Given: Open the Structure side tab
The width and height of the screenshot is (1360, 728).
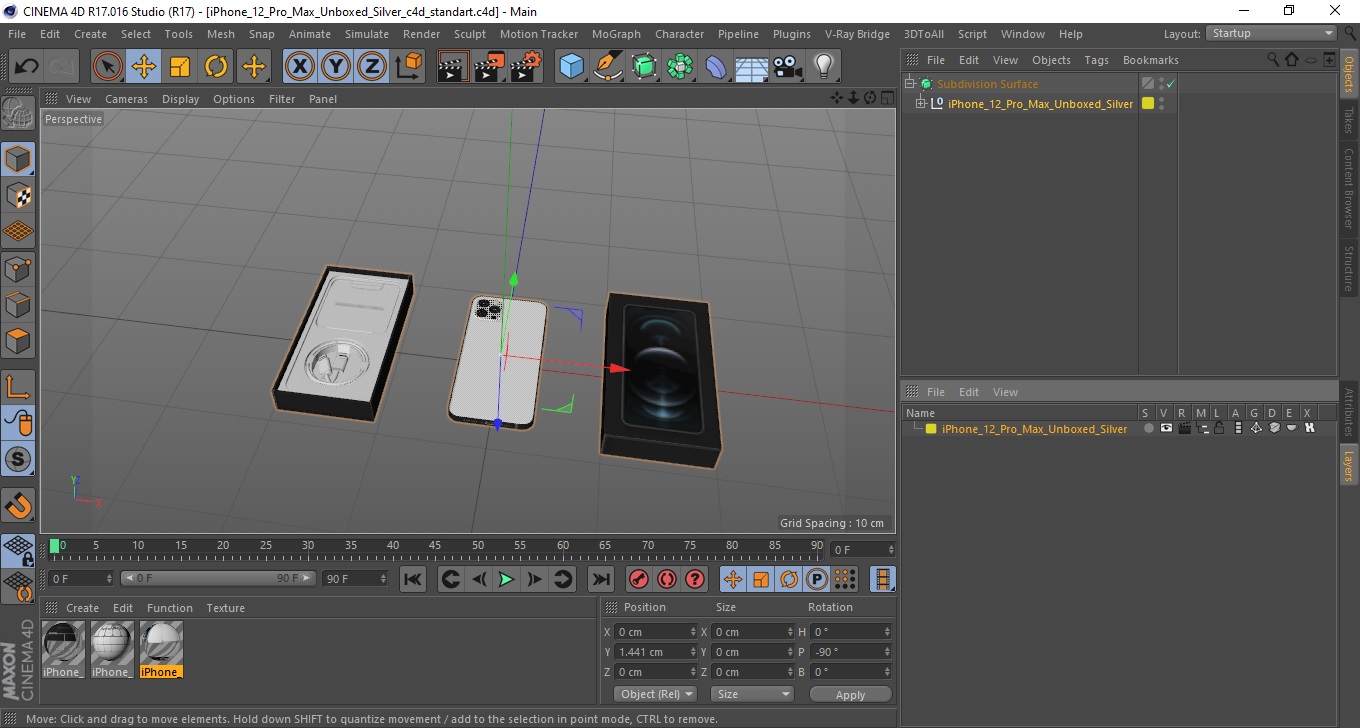Looking at the screenshot, I should 1349,268.
